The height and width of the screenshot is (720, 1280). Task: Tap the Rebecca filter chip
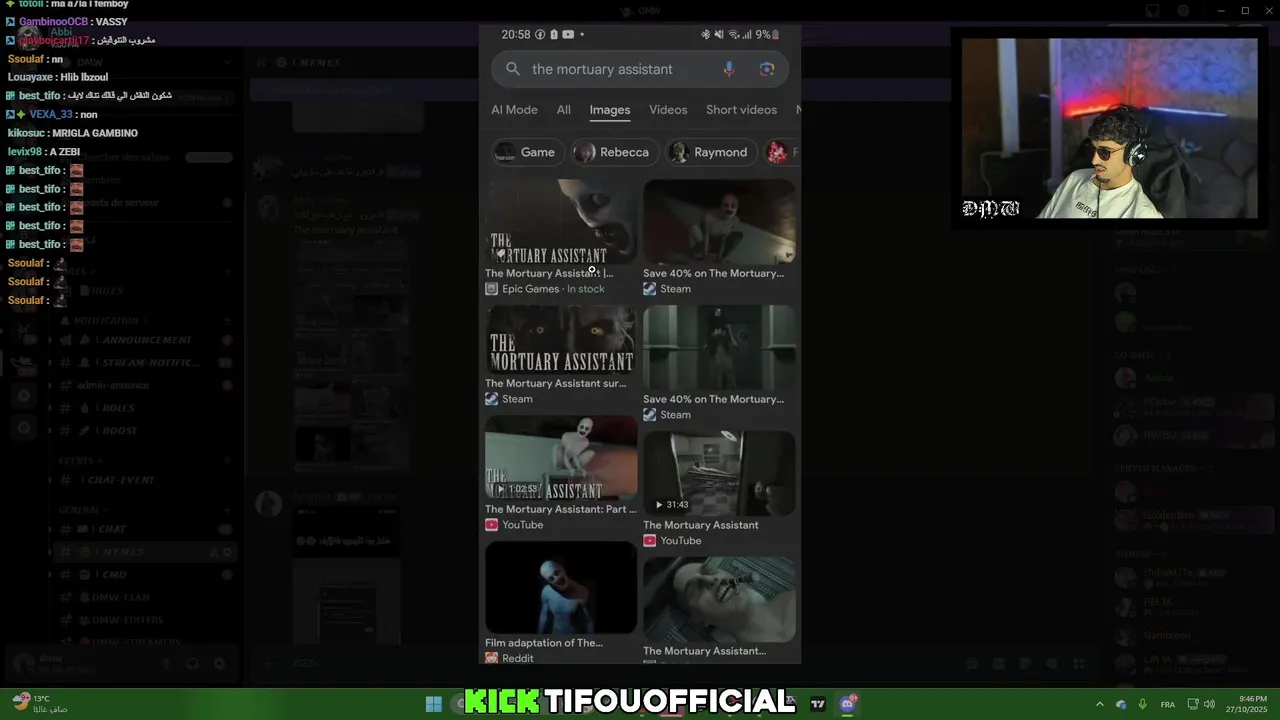614,152
